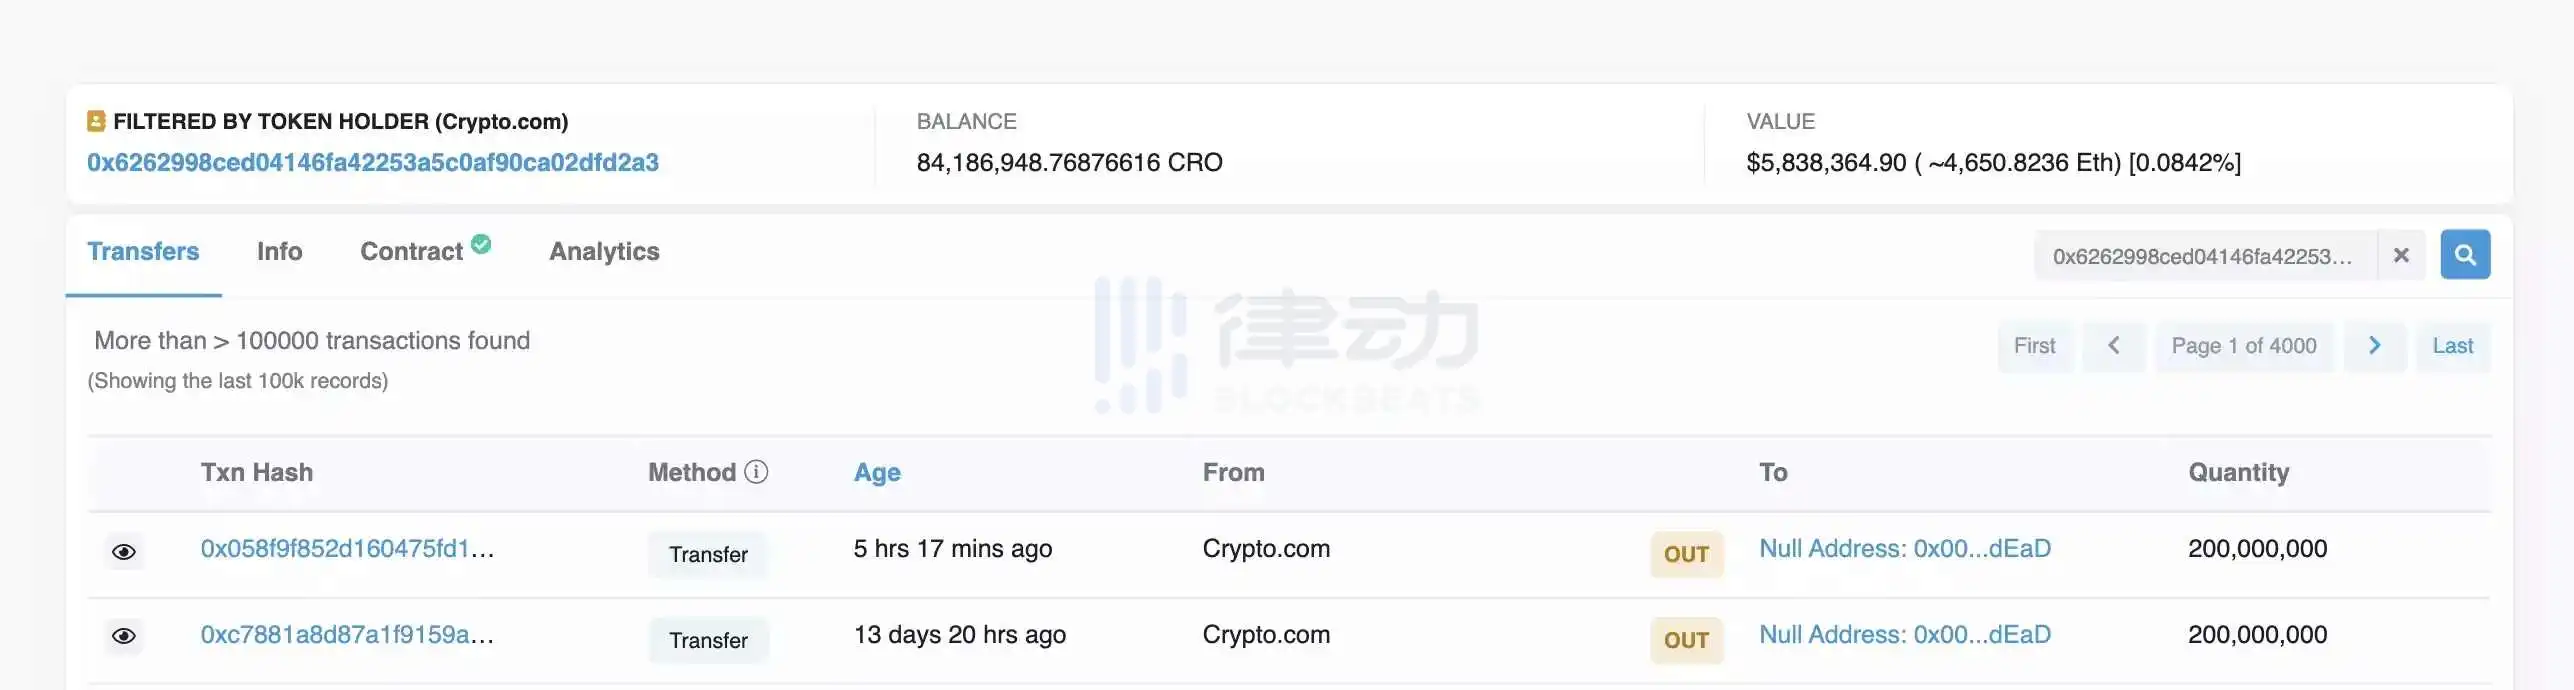Switch to the Analytics tab
Image resolution: width=2574 pixels, height=690 pixels.
[x=603, y=251]
